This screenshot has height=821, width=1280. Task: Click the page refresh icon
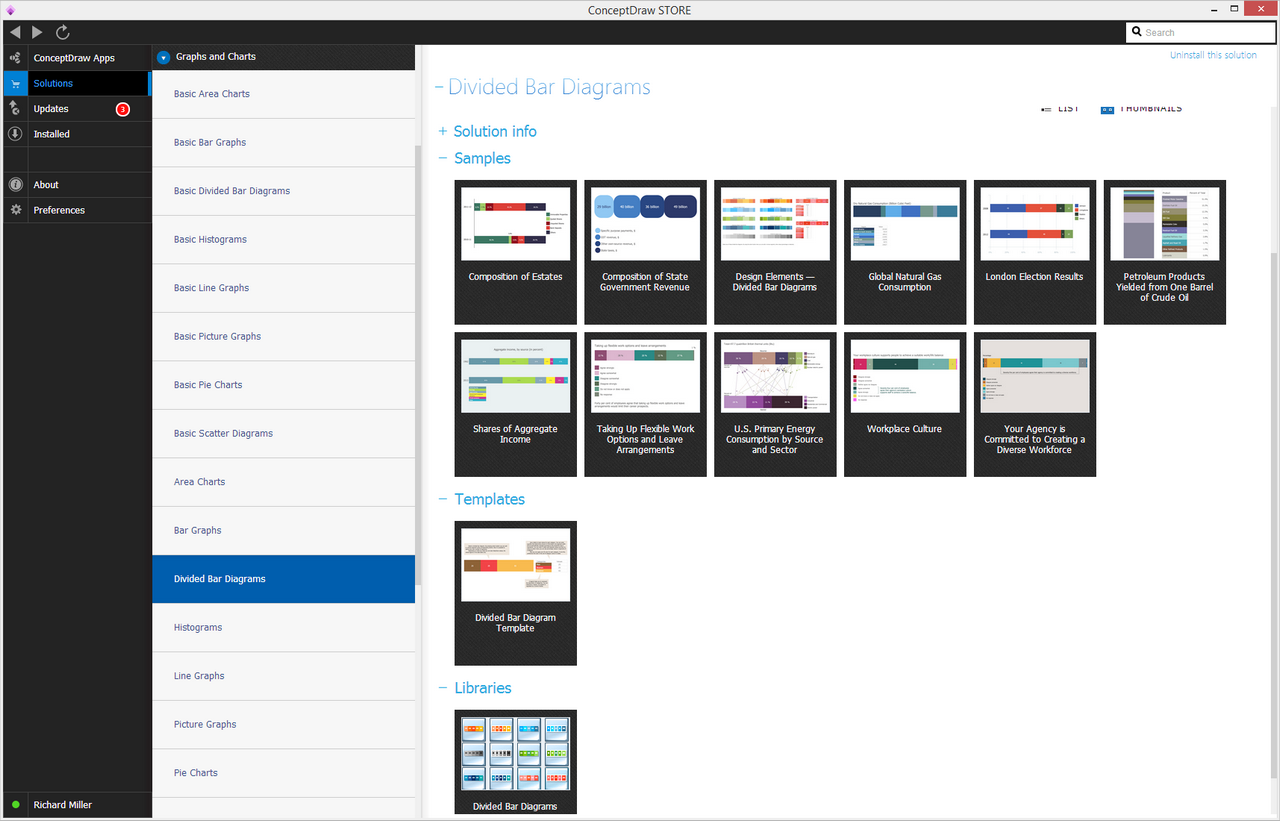62,31
